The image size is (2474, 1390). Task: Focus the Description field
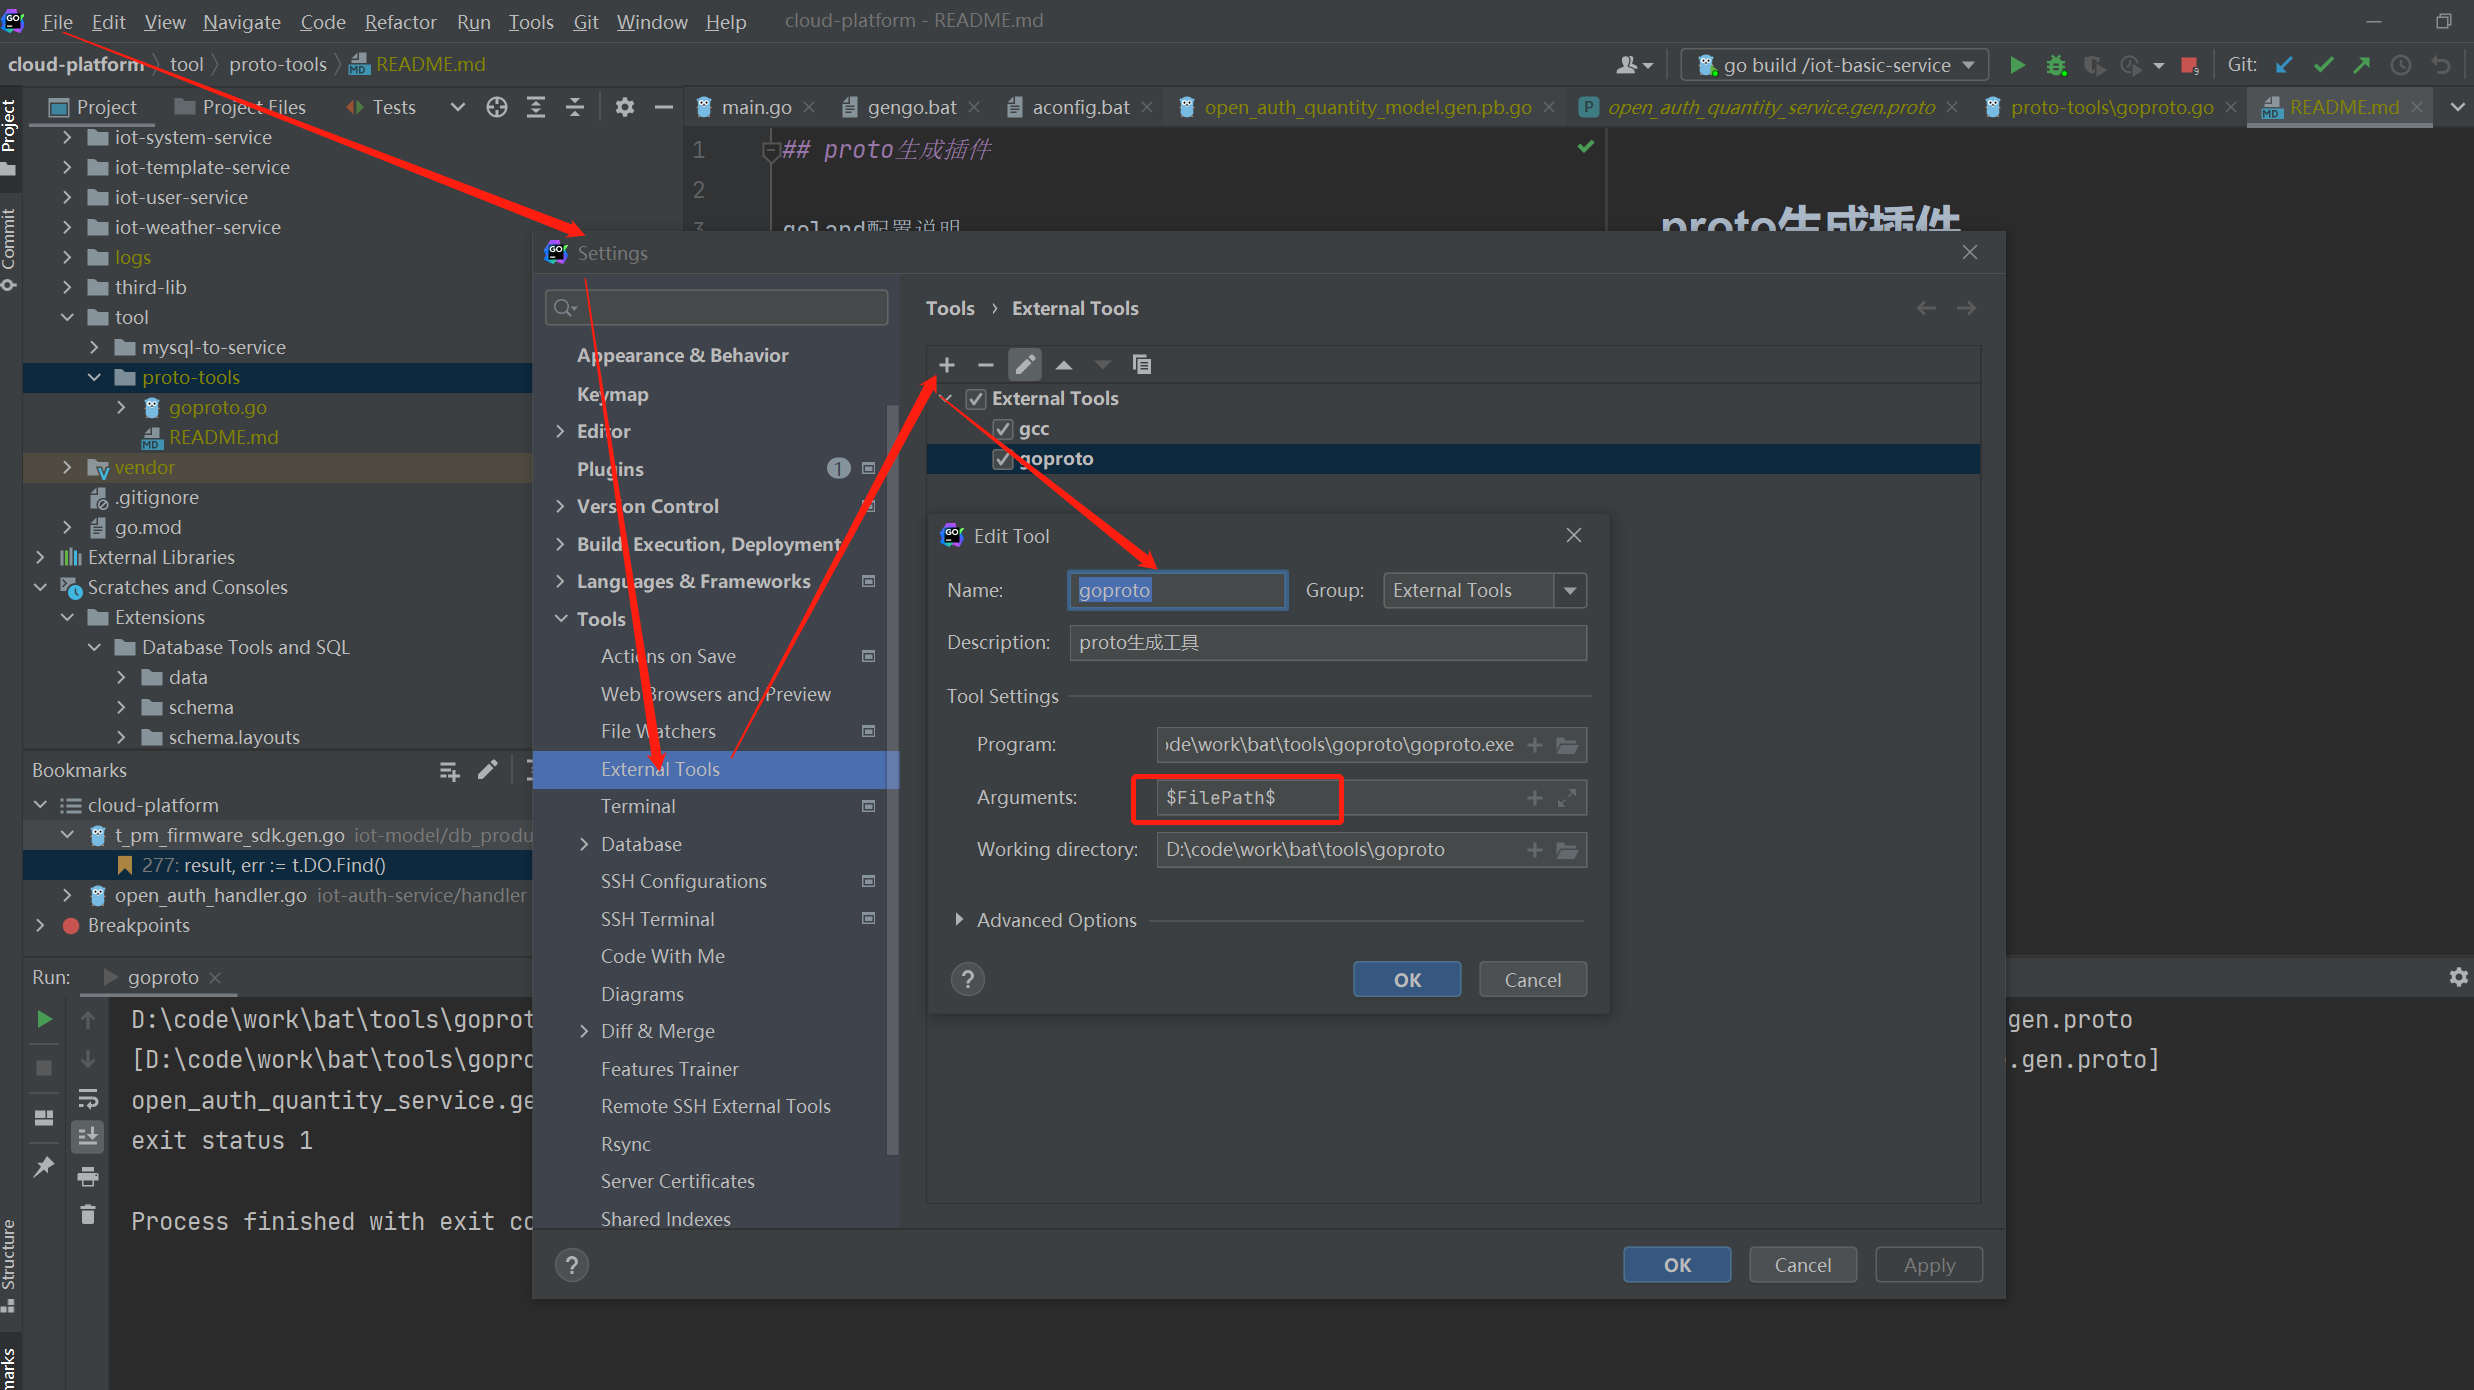pyautogui.click(x=1328, y=643)
